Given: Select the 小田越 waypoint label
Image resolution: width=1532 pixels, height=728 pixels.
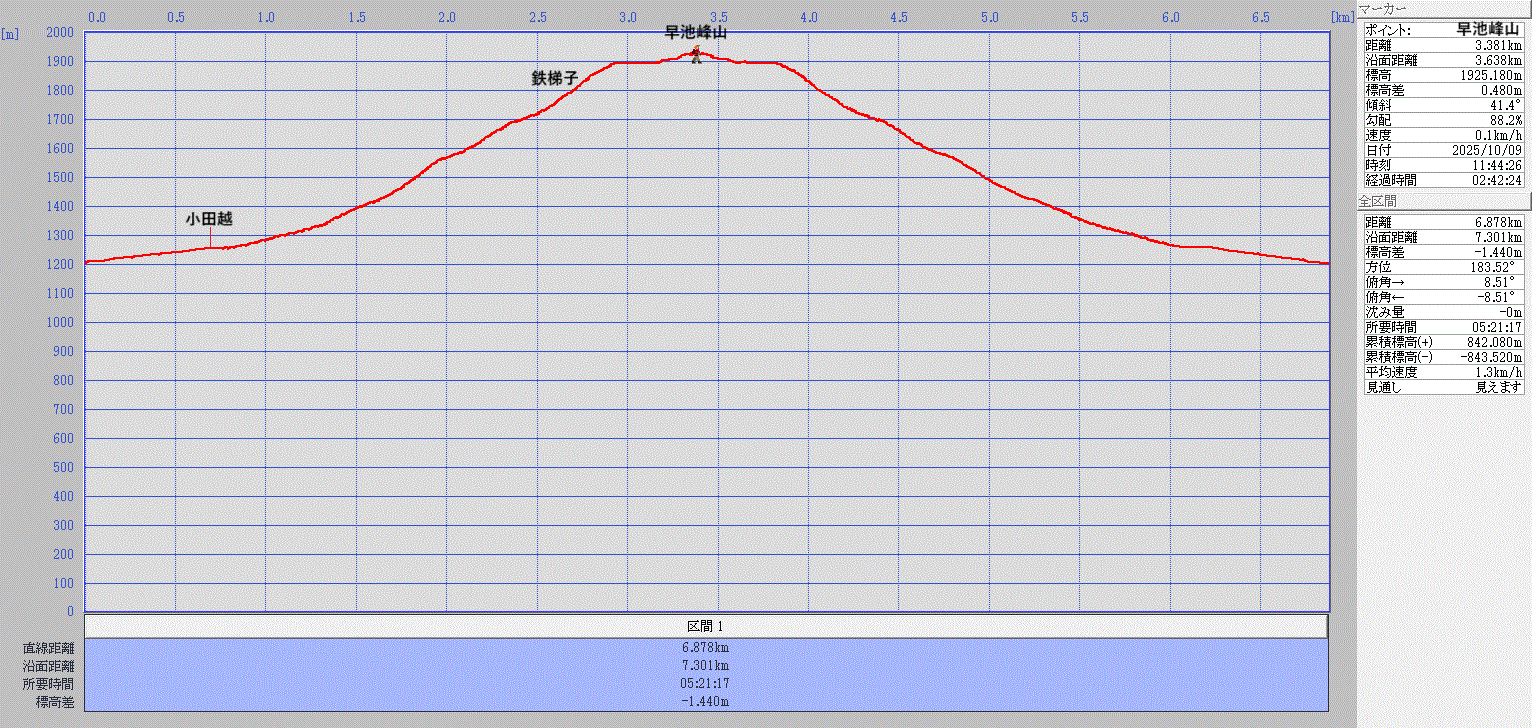Looking at the screenshot, I should coord(208,218).
